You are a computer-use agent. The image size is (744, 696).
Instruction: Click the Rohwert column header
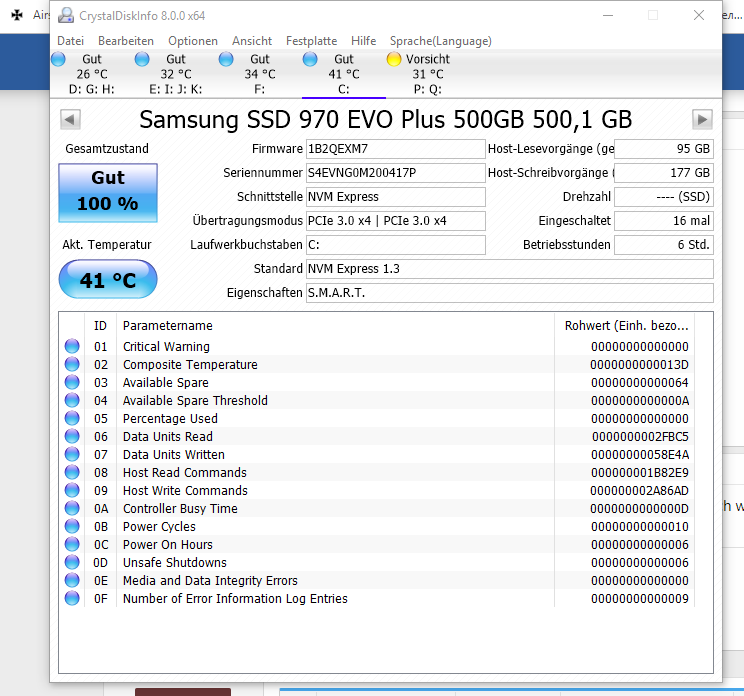624,326
